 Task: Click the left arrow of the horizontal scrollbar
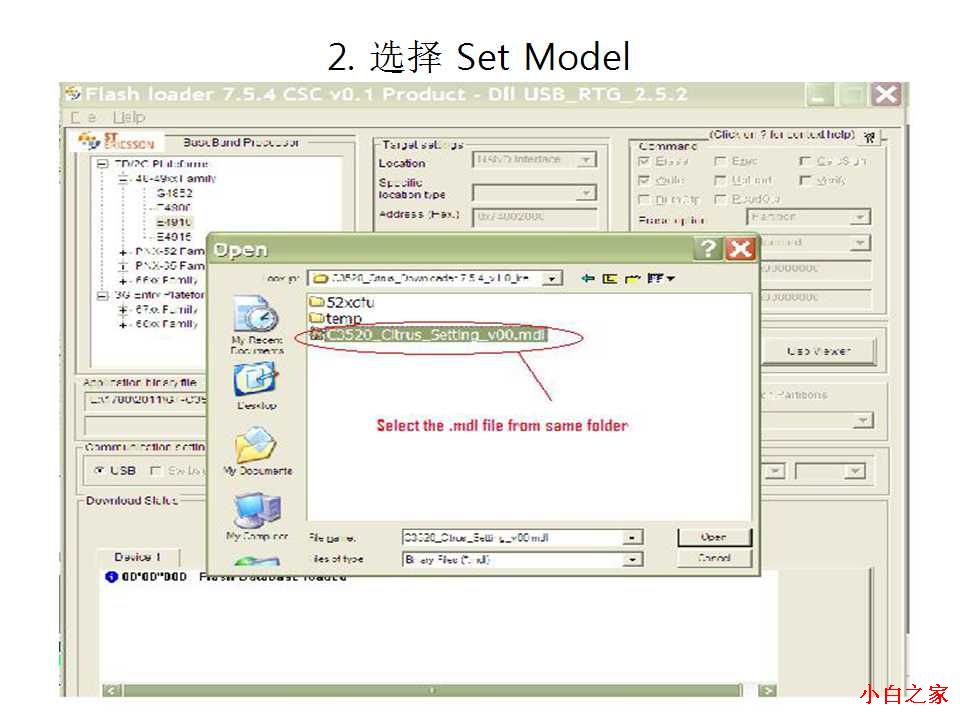tap(111, 691)
